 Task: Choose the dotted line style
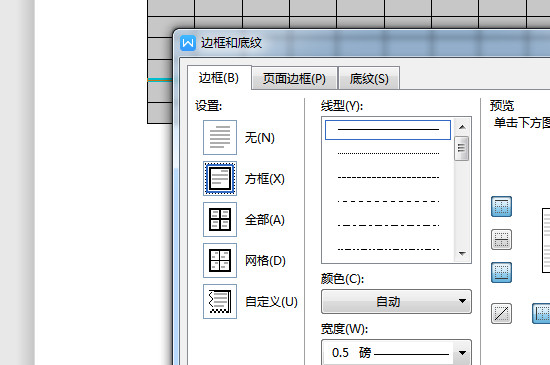388,154
